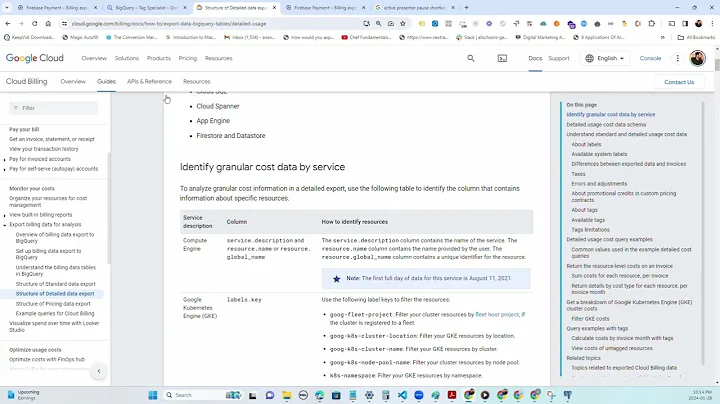The width and height of the screenshot is (720, 404).
Task: Expand Pay for self-serve accounts section
Action: 5,169
